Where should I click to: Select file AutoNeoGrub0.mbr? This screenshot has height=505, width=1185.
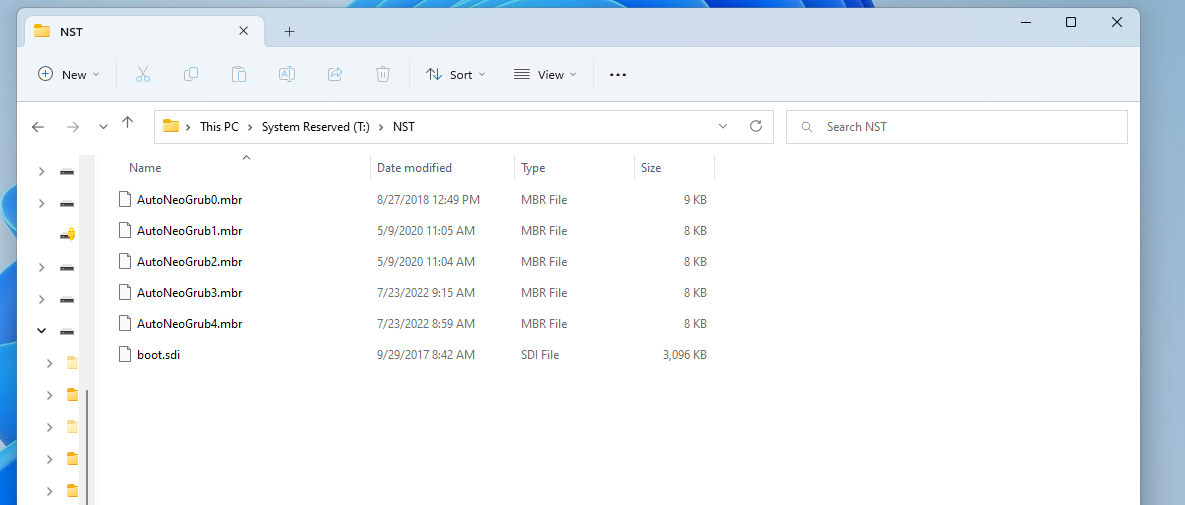190,200
